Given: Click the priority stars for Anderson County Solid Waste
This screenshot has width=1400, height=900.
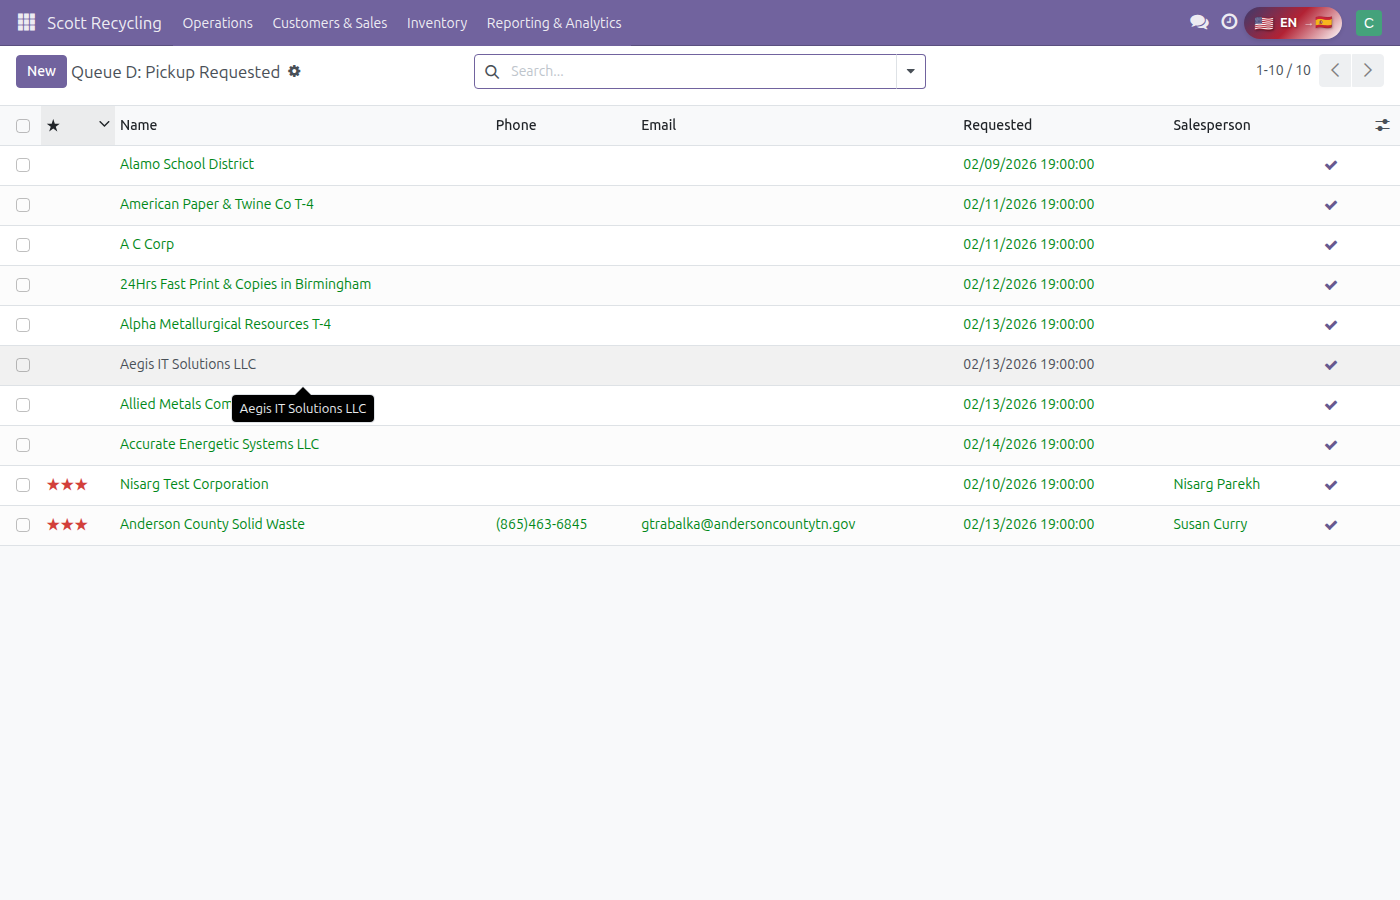Looking at the screenshot, I should pyautogui.click(x=67, y=525).
